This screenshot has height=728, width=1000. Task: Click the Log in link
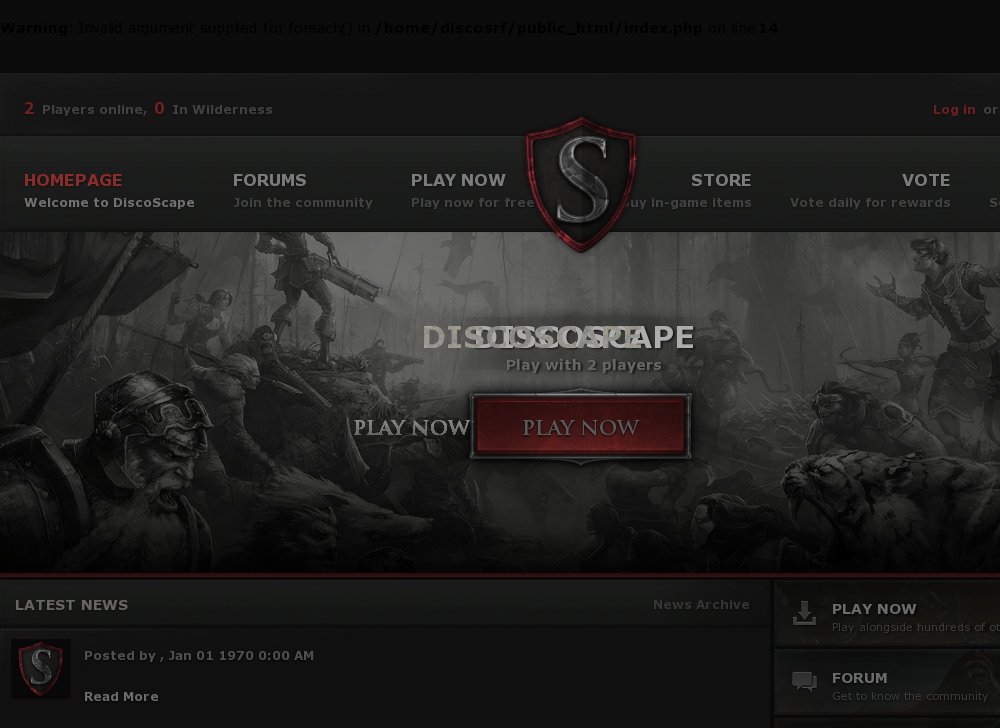pos(953,110)
